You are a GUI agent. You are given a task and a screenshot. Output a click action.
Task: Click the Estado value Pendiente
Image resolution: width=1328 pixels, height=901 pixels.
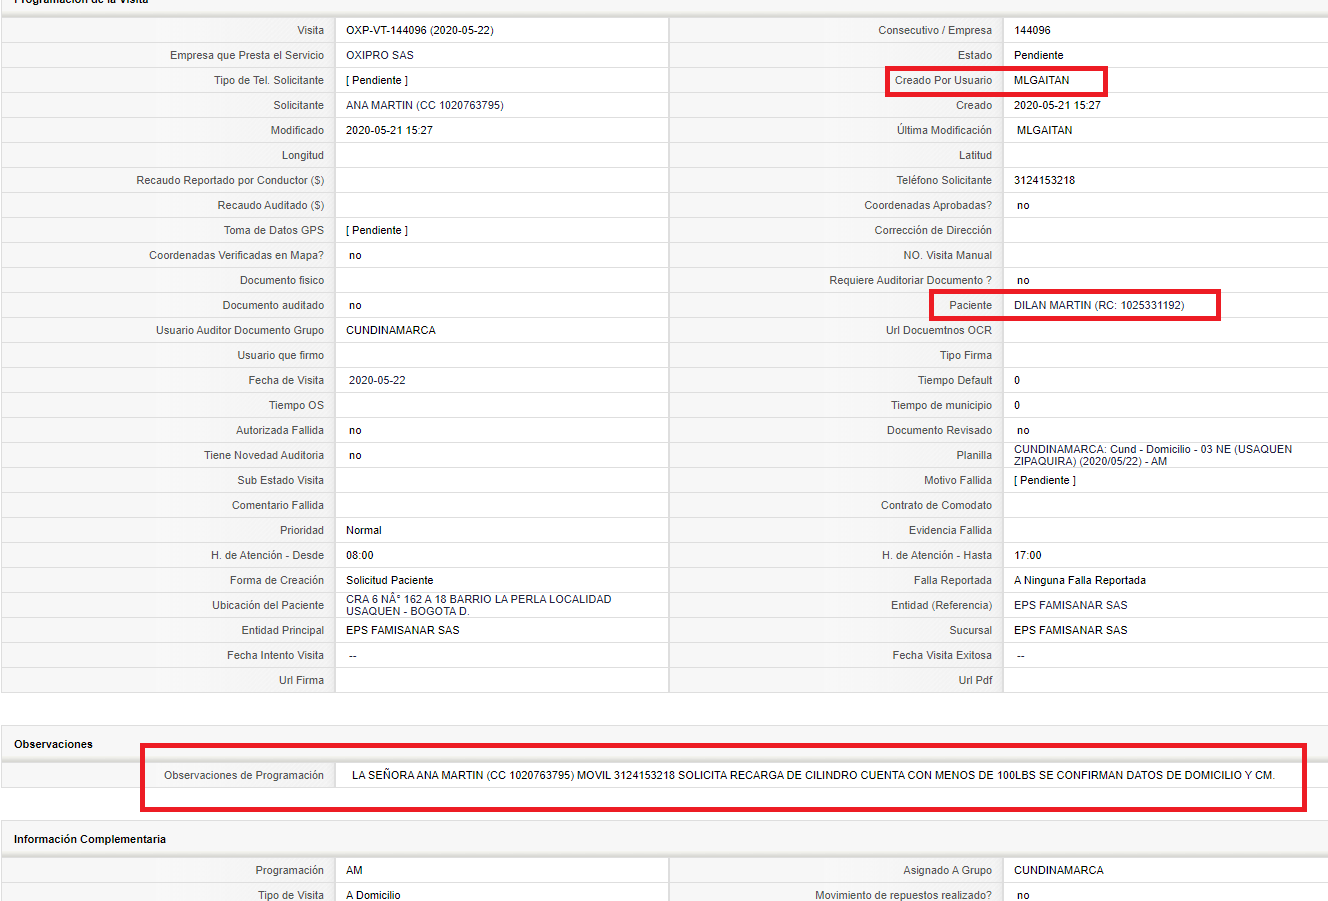[x=1039, y=55]
